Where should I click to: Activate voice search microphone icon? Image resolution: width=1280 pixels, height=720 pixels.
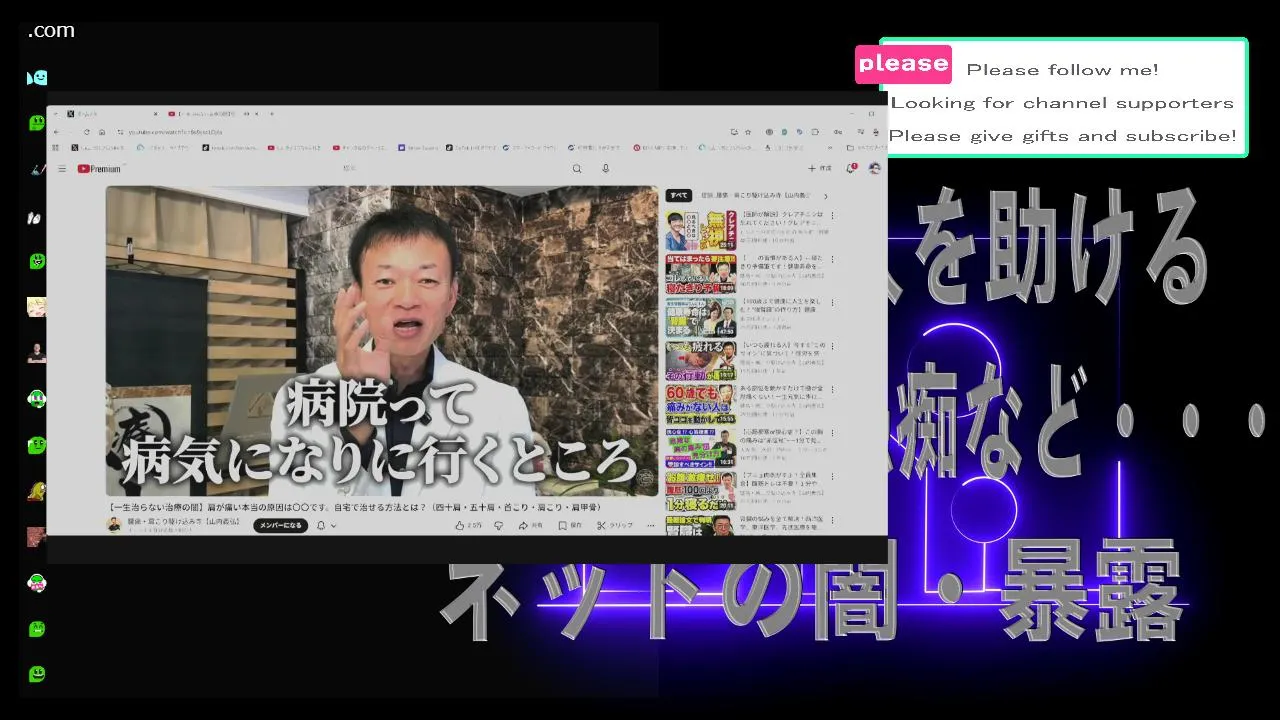click(x=605, y=169)
